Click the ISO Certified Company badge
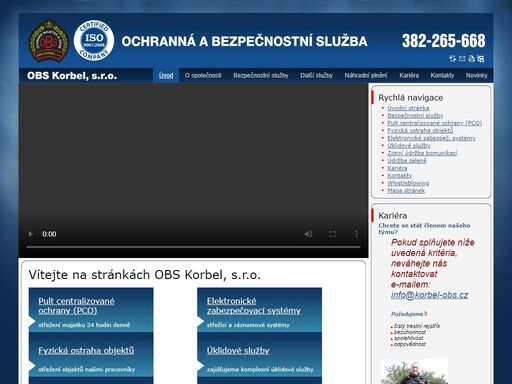 tap(94, 40)
